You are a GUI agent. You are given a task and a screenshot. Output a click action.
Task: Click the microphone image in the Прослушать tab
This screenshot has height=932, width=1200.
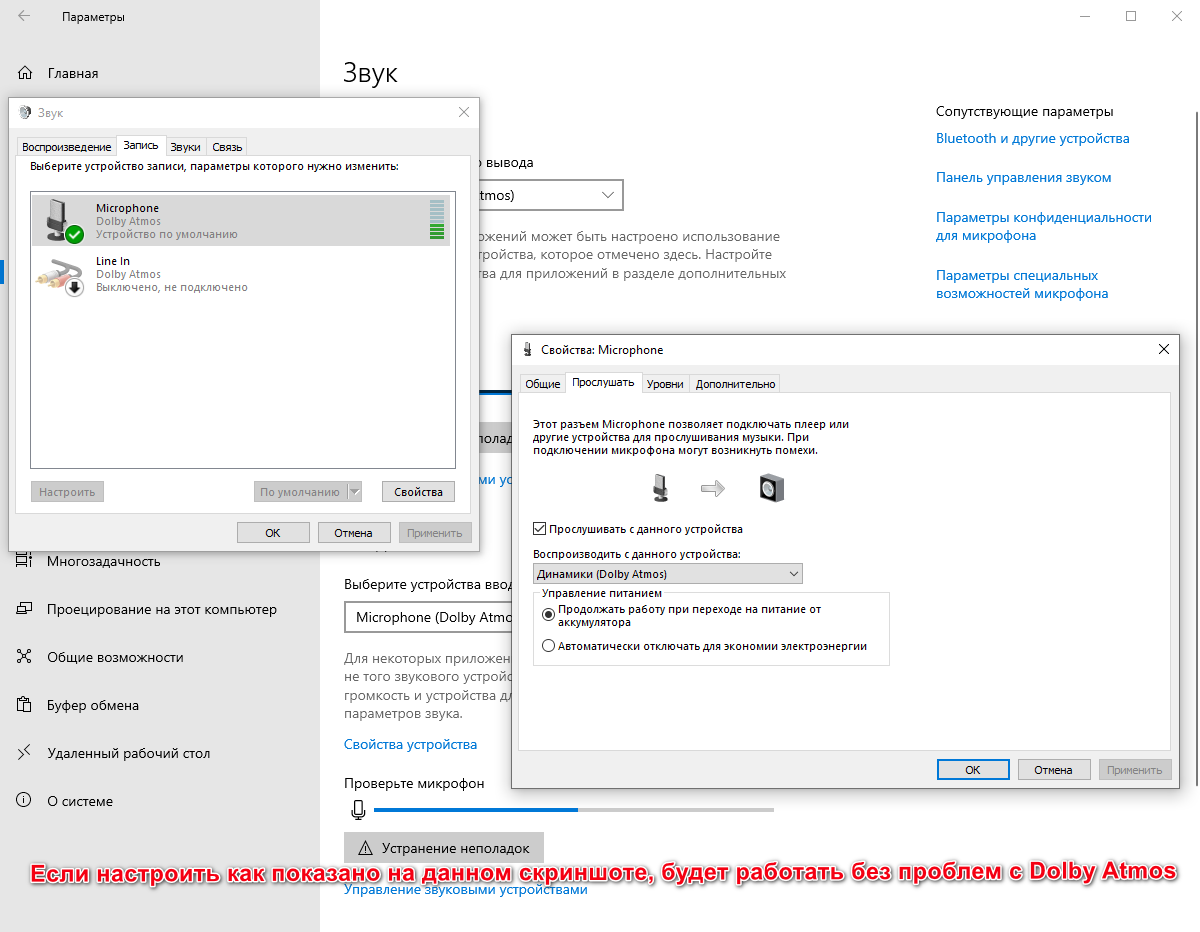click(x=660, y=488)
